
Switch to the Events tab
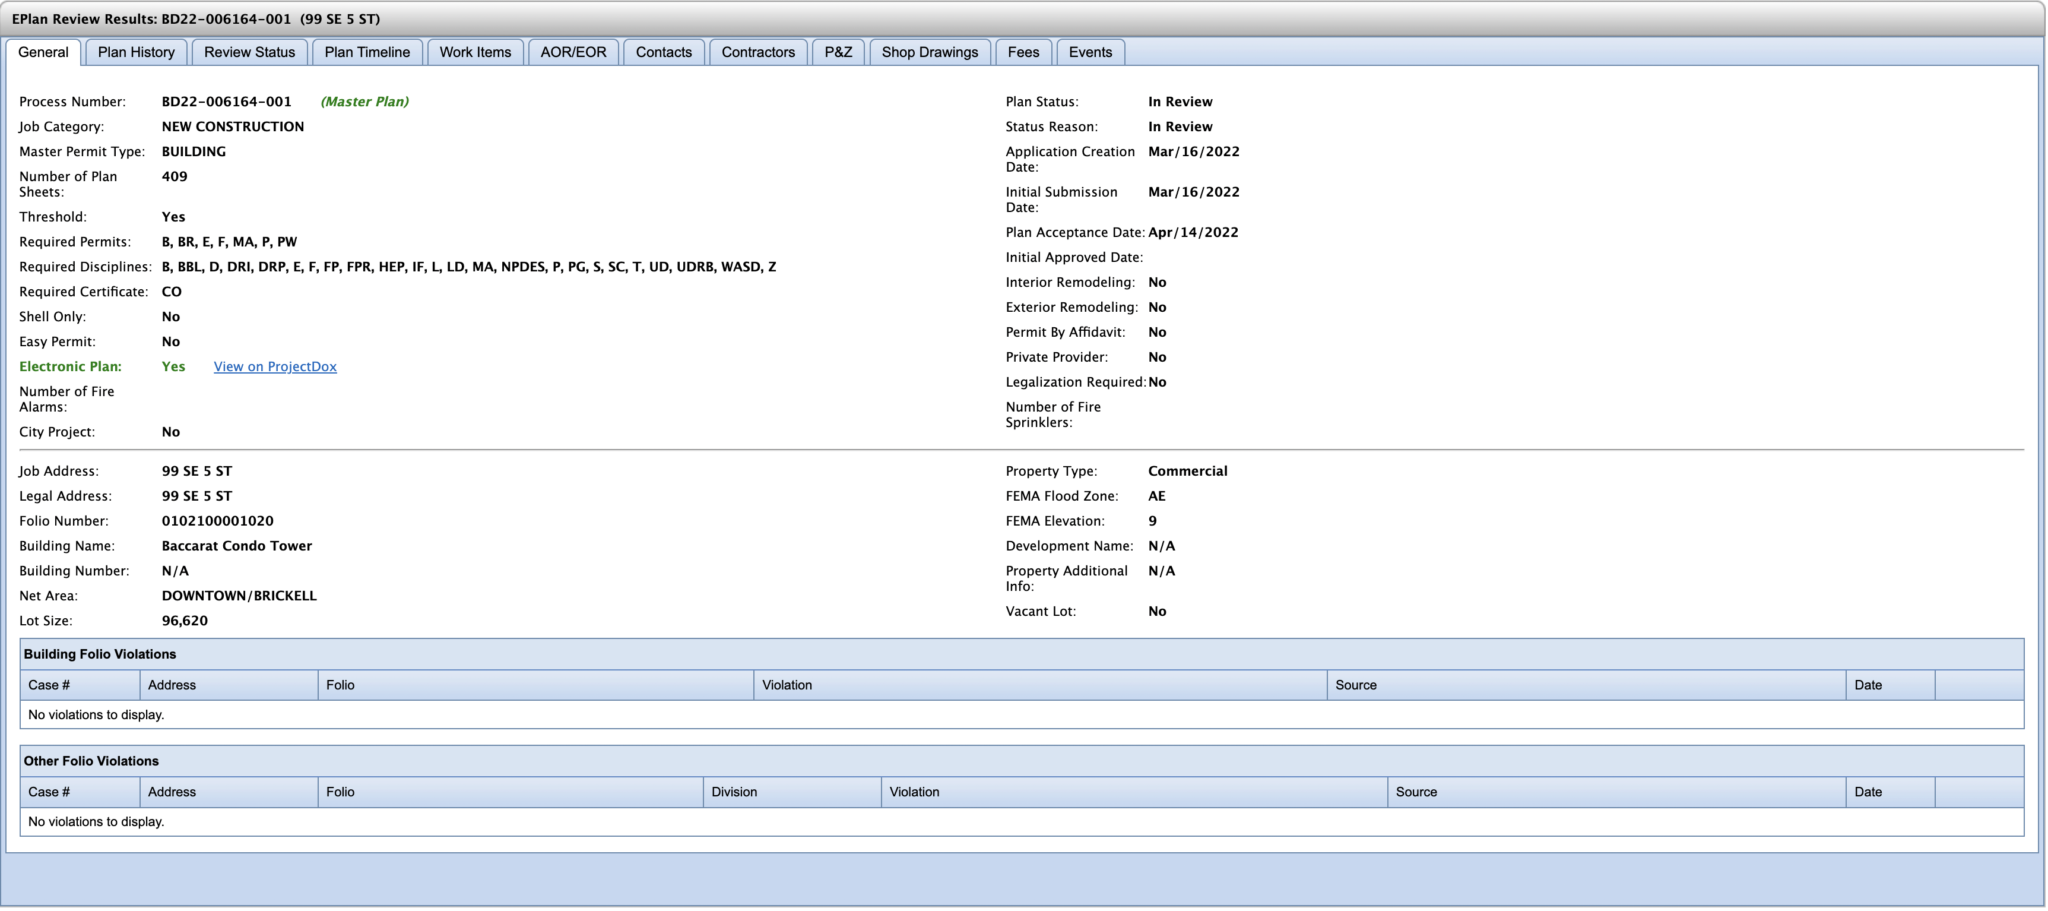(1090, 52)
